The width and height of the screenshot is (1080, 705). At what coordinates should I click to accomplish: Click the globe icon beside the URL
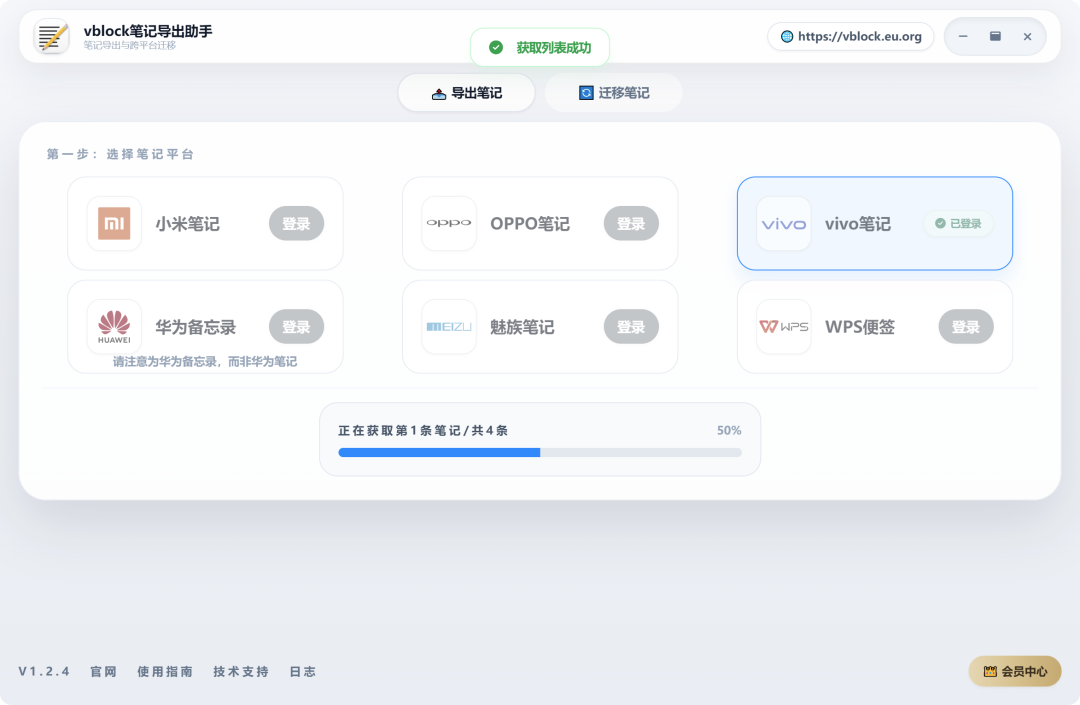787,36
